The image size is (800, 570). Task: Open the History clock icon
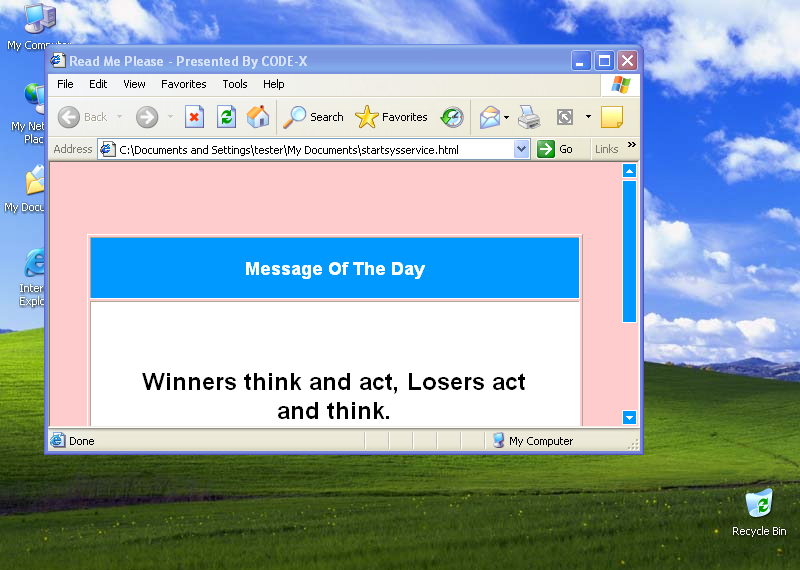pyautogui.click(x=452, y=117)
